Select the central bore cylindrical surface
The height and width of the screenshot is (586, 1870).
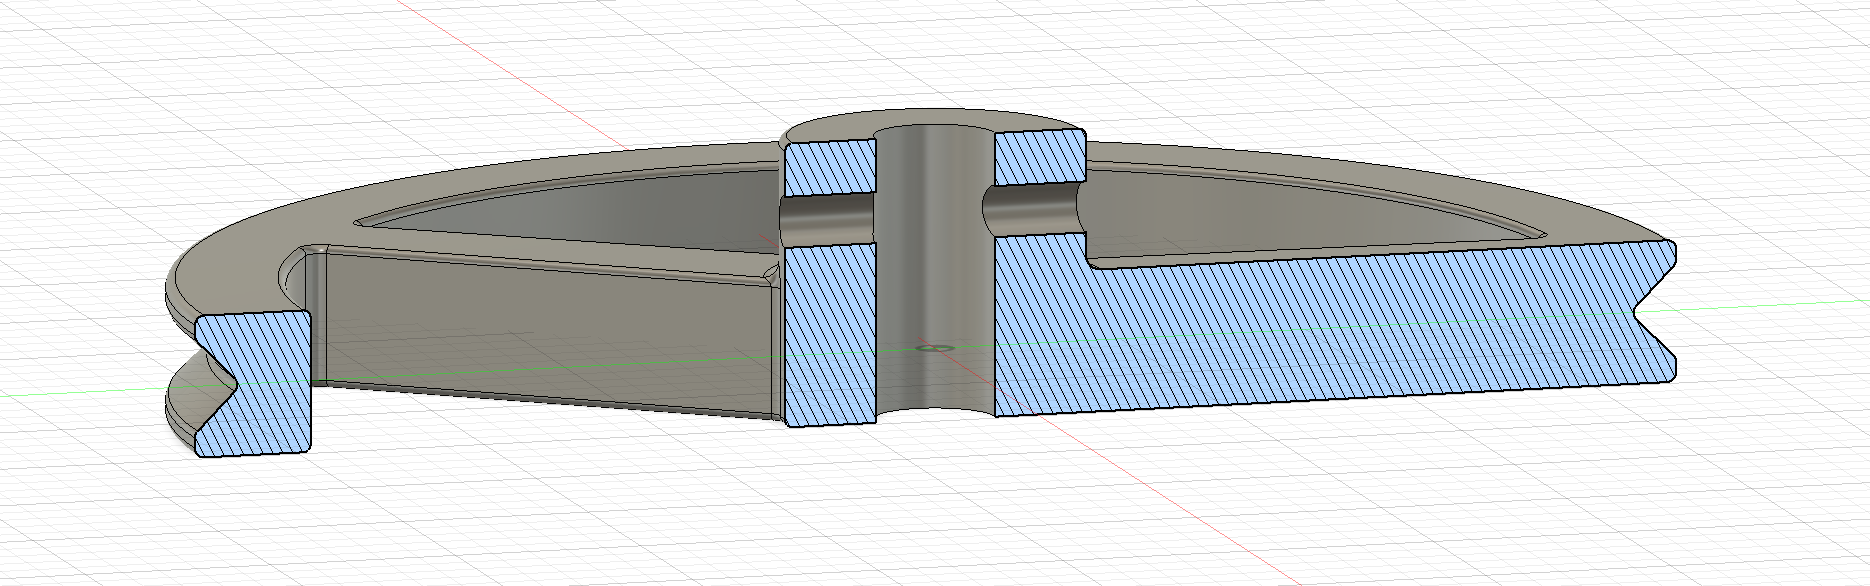(x=935, y=270)
